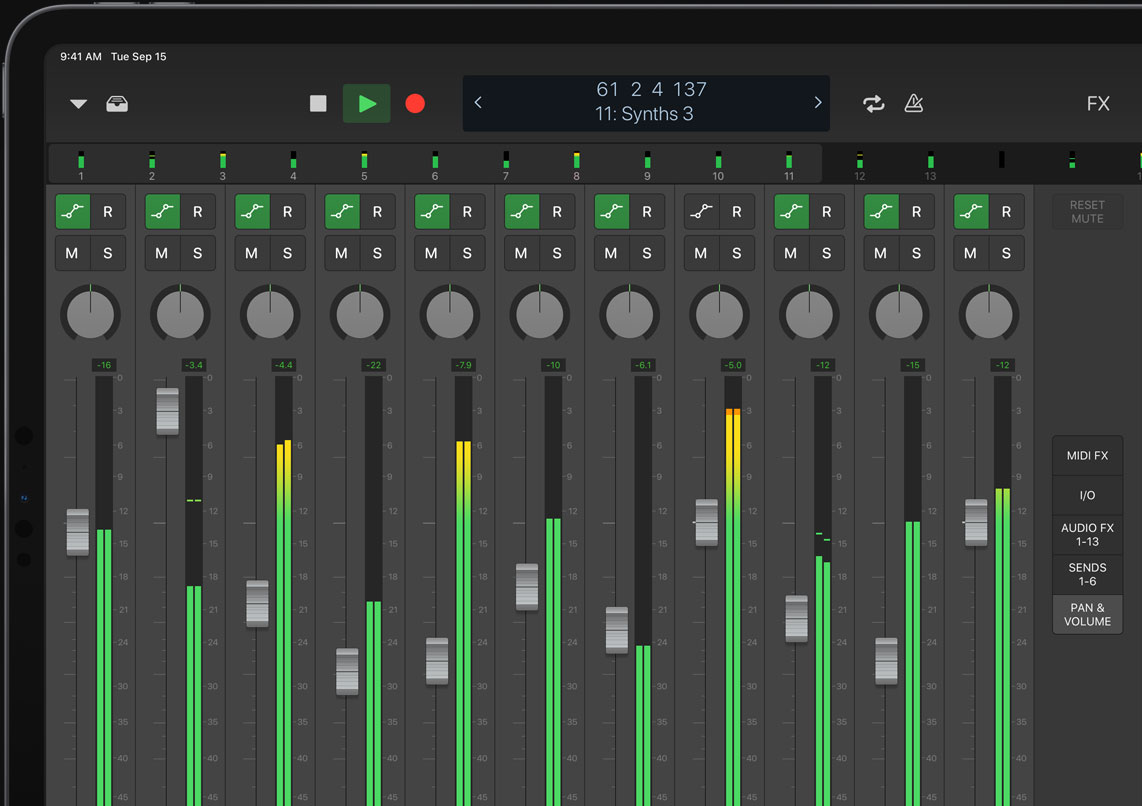Select the Pan & Volume view
Viewport: 1142px width, 806px height.
1087,615
